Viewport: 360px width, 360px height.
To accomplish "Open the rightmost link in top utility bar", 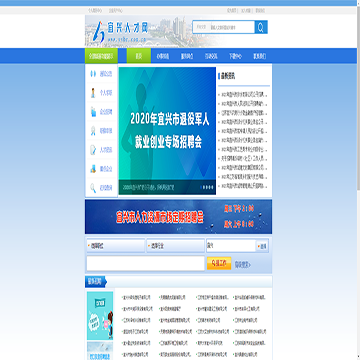I will point(260,11).
